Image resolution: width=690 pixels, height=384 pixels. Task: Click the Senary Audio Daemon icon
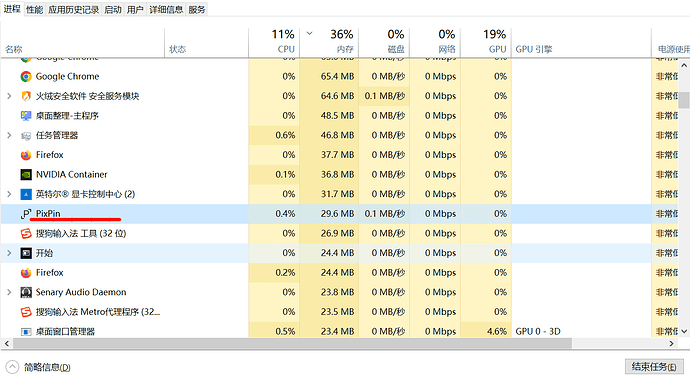[x=26, y=292]
